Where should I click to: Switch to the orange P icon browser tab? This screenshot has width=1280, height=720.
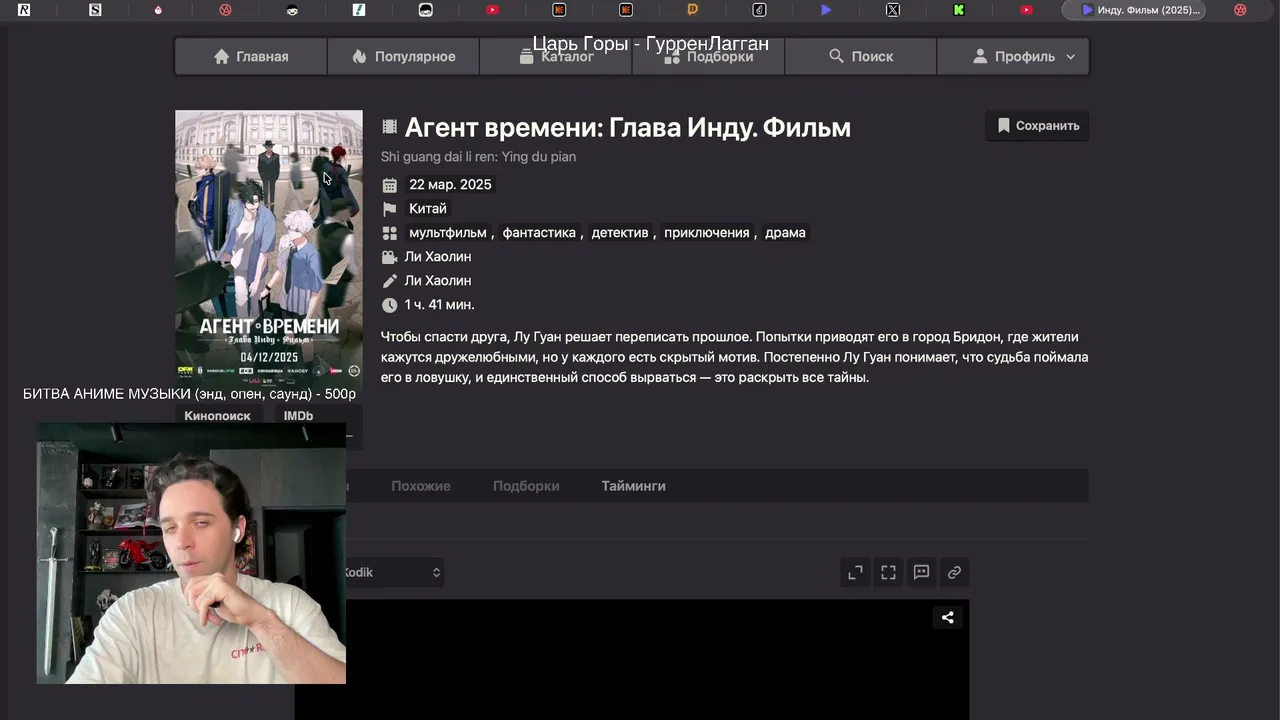click(x=692, y=10)
